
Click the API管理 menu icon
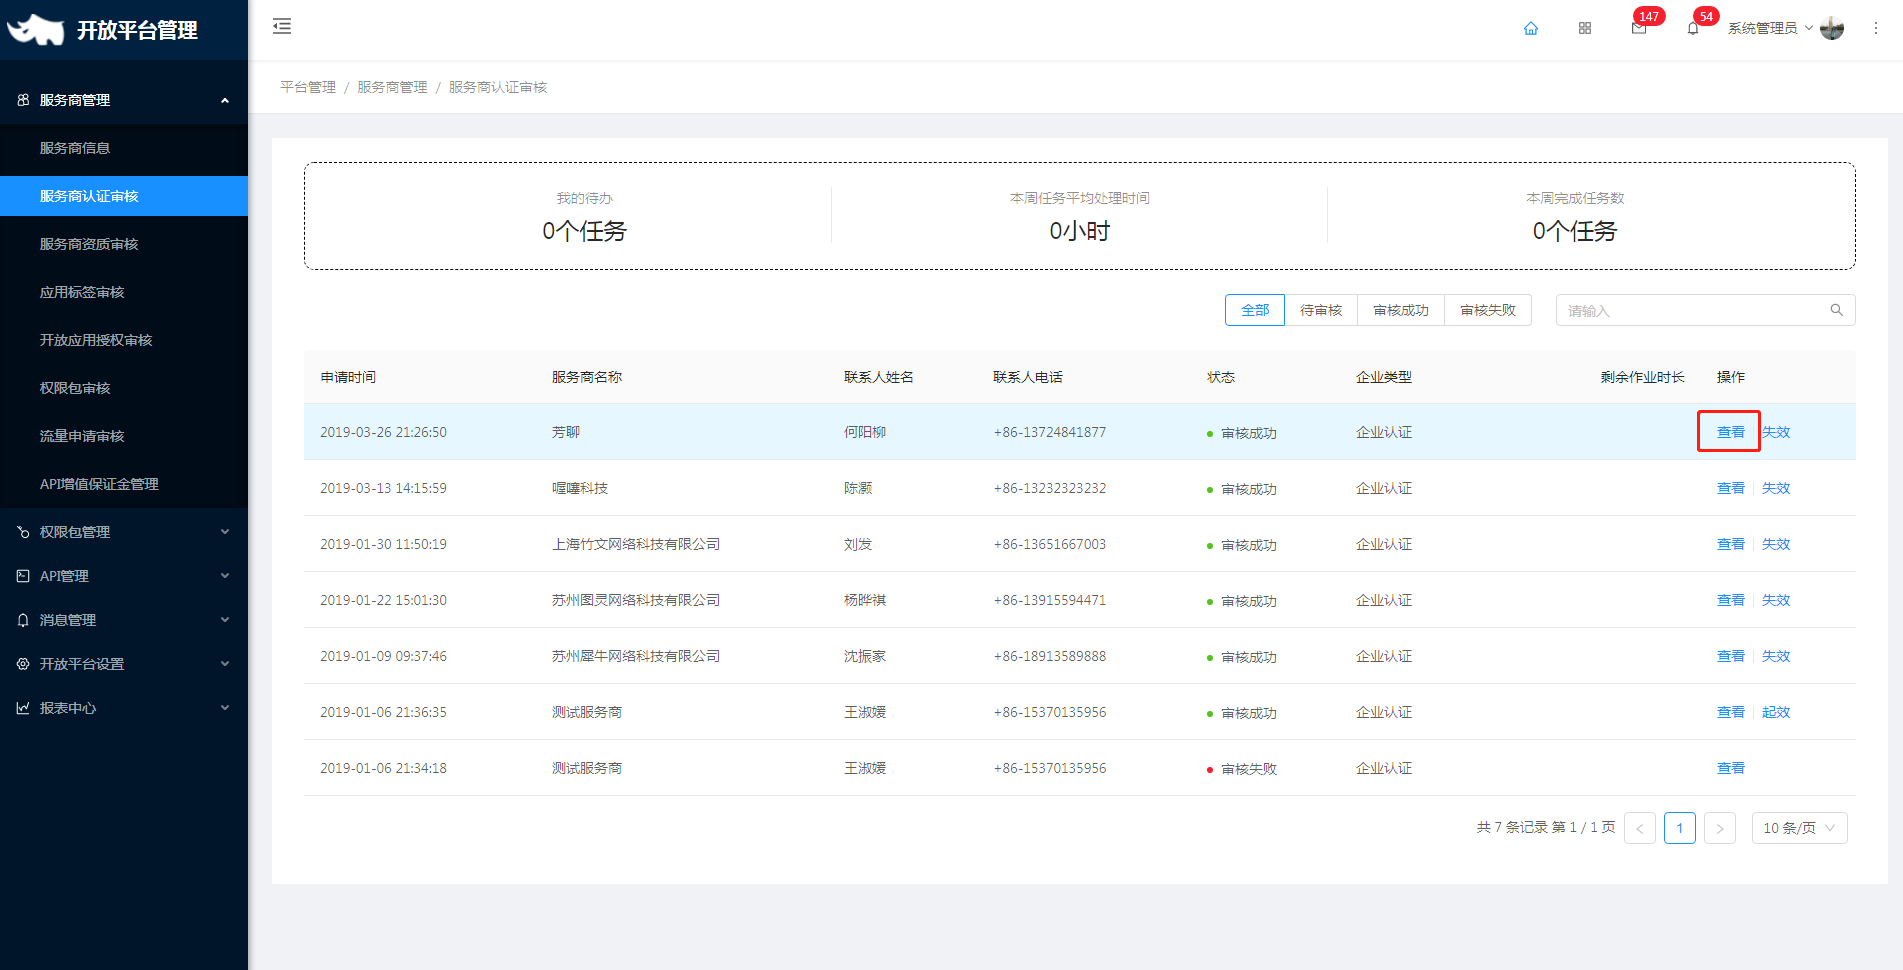tap(23, 576)
